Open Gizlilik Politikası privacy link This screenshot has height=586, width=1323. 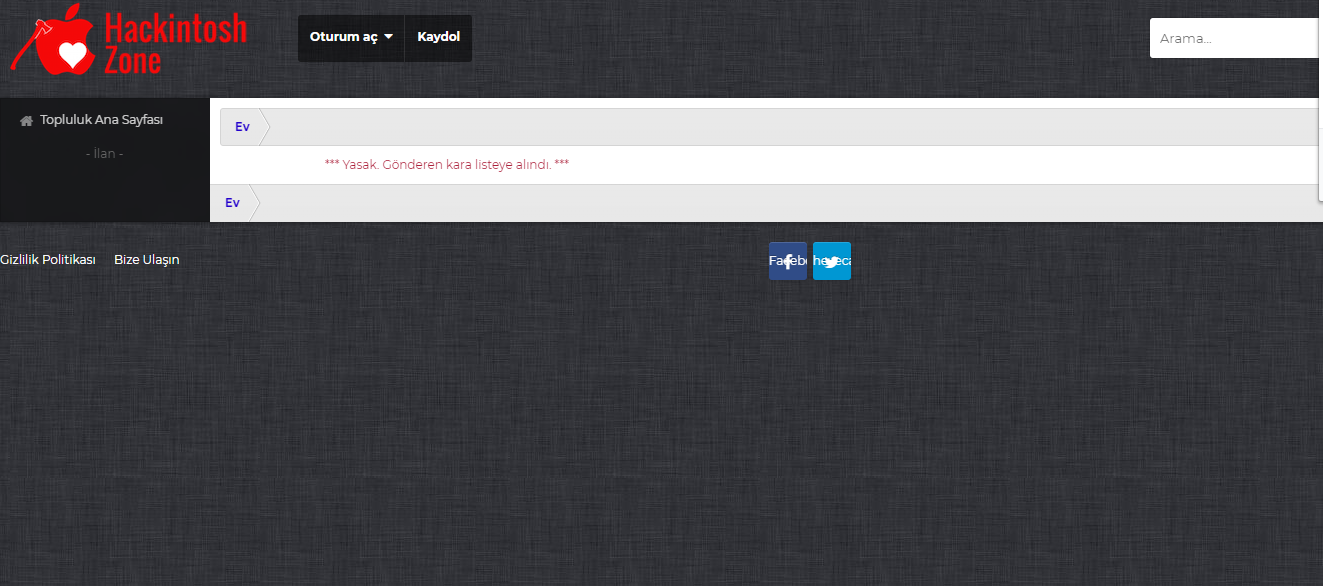(48, 260)
